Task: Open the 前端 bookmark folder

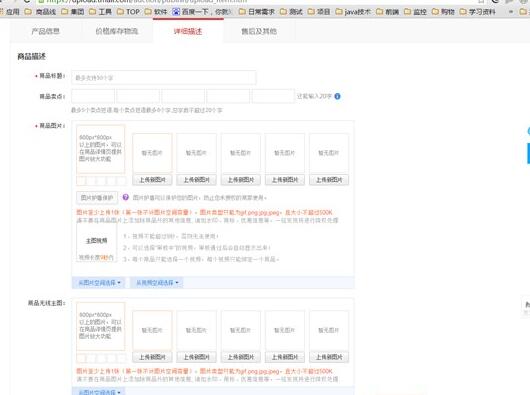Action: [x=388, y=12]
